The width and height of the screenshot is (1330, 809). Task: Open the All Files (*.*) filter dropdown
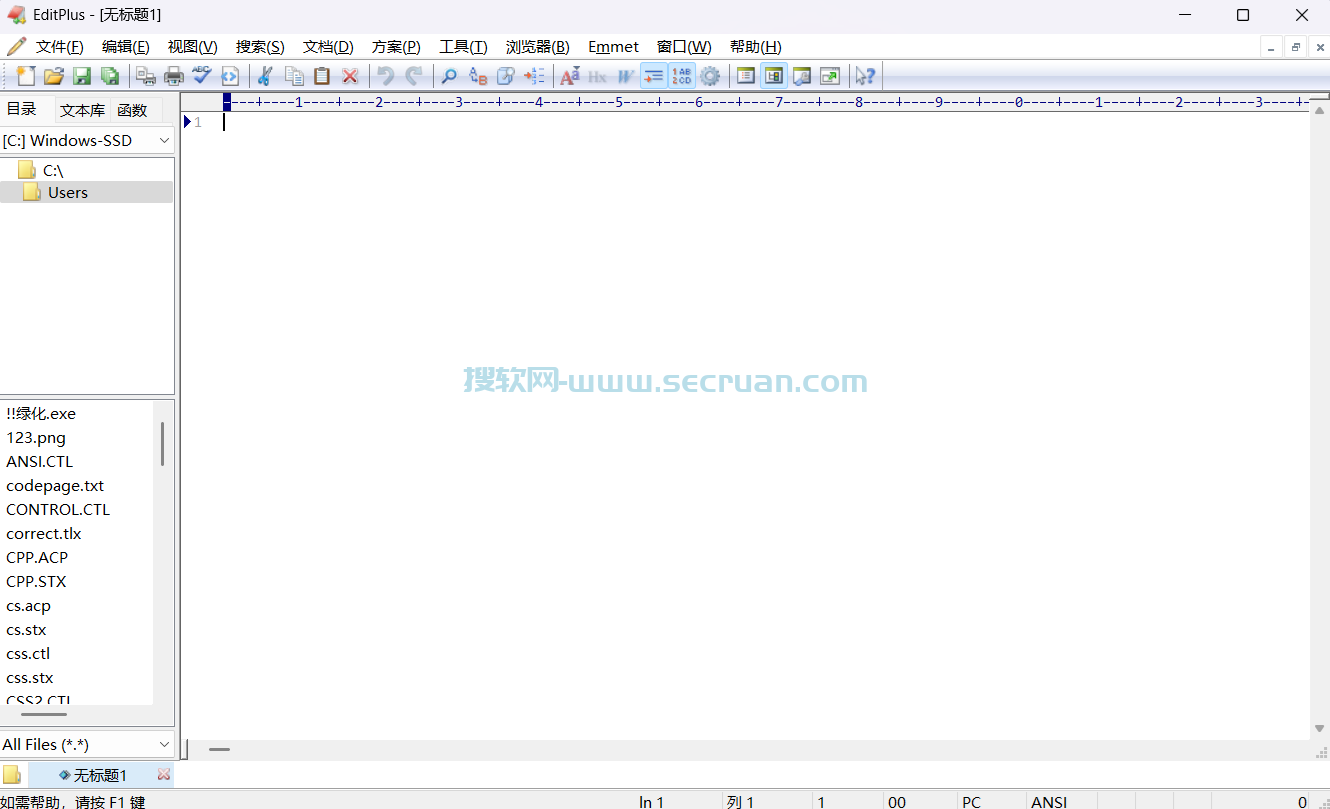[88, 745]
